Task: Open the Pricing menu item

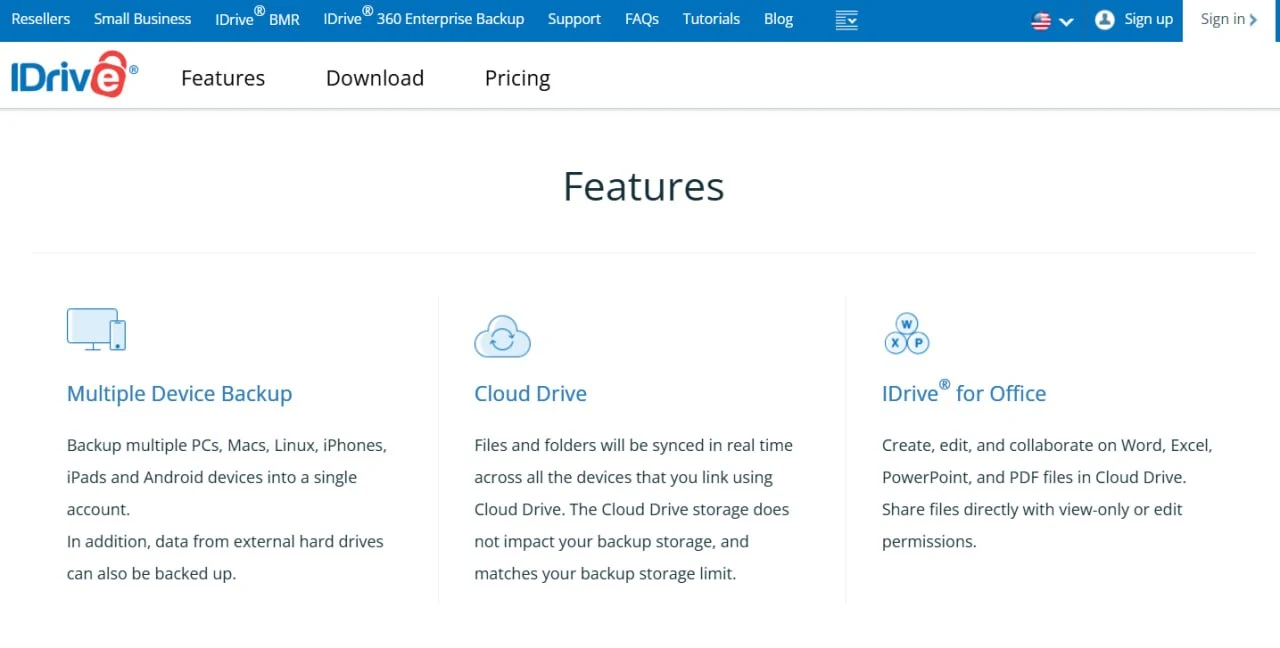Action: [518, 78]
